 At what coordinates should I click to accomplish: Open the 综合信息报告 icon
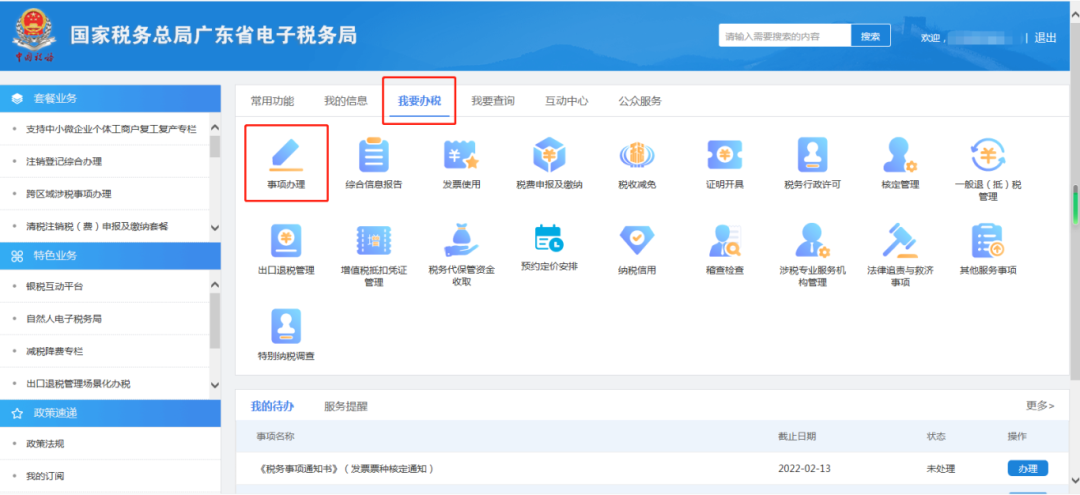point(374,154)
